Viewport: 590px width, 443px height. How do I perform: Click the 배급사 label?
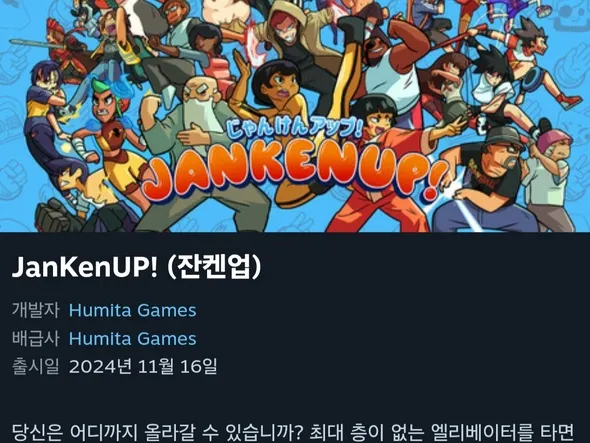[36, 339]
